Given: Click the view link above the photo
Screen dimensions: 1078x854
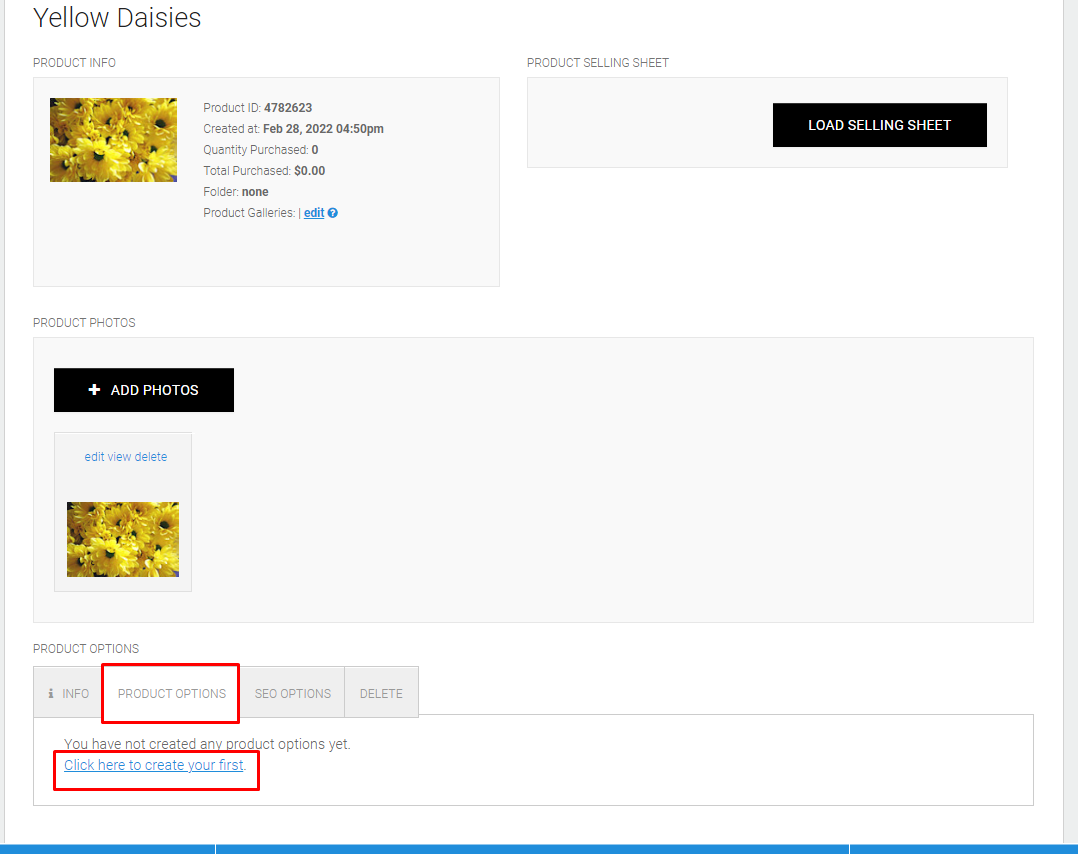Looking at the screenshot, I should [x=119, y=457].
